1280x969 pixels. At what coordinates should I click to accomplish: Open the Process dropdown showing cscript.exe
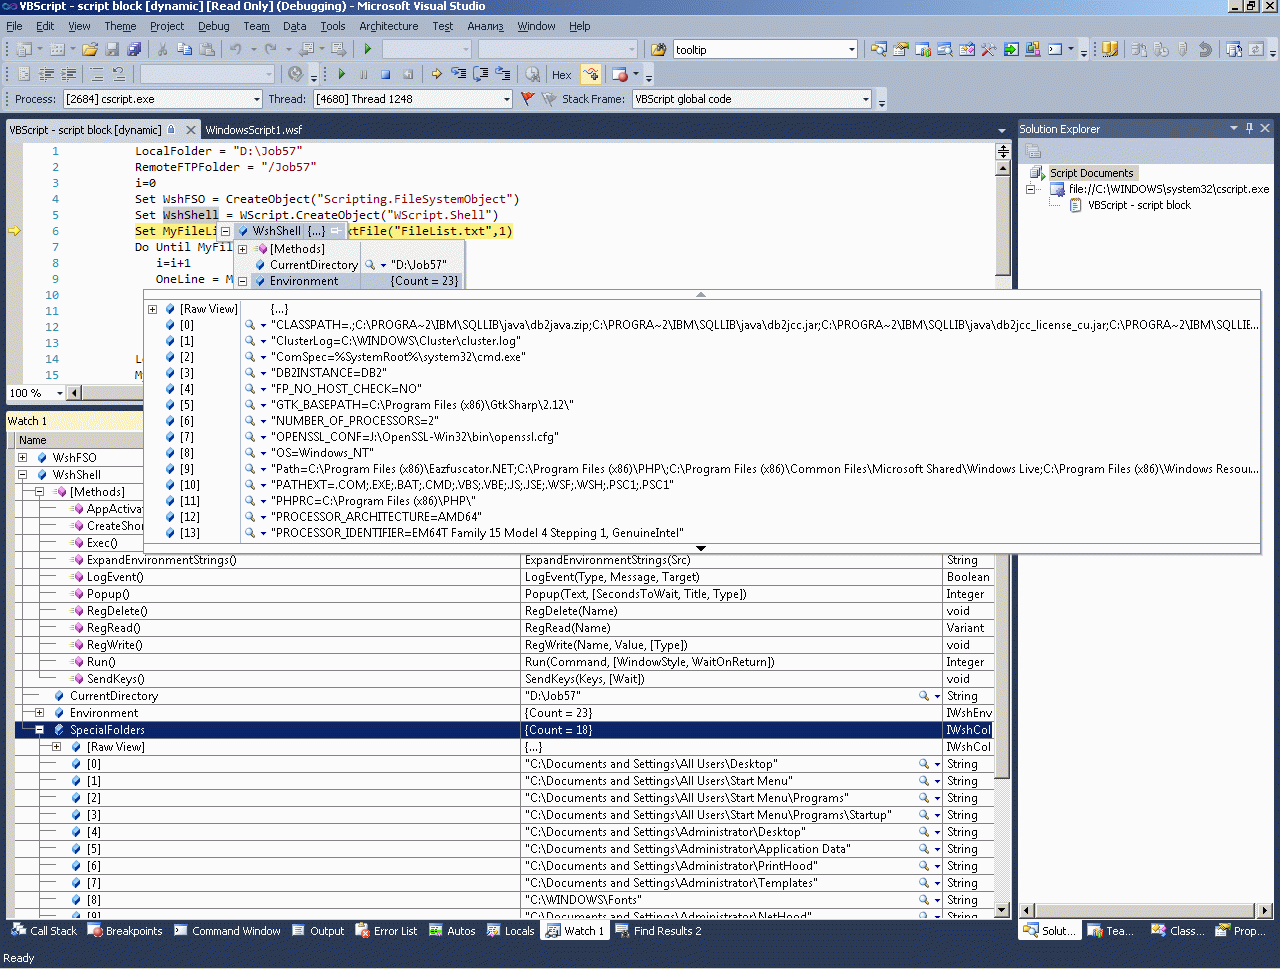pos(162,99)
